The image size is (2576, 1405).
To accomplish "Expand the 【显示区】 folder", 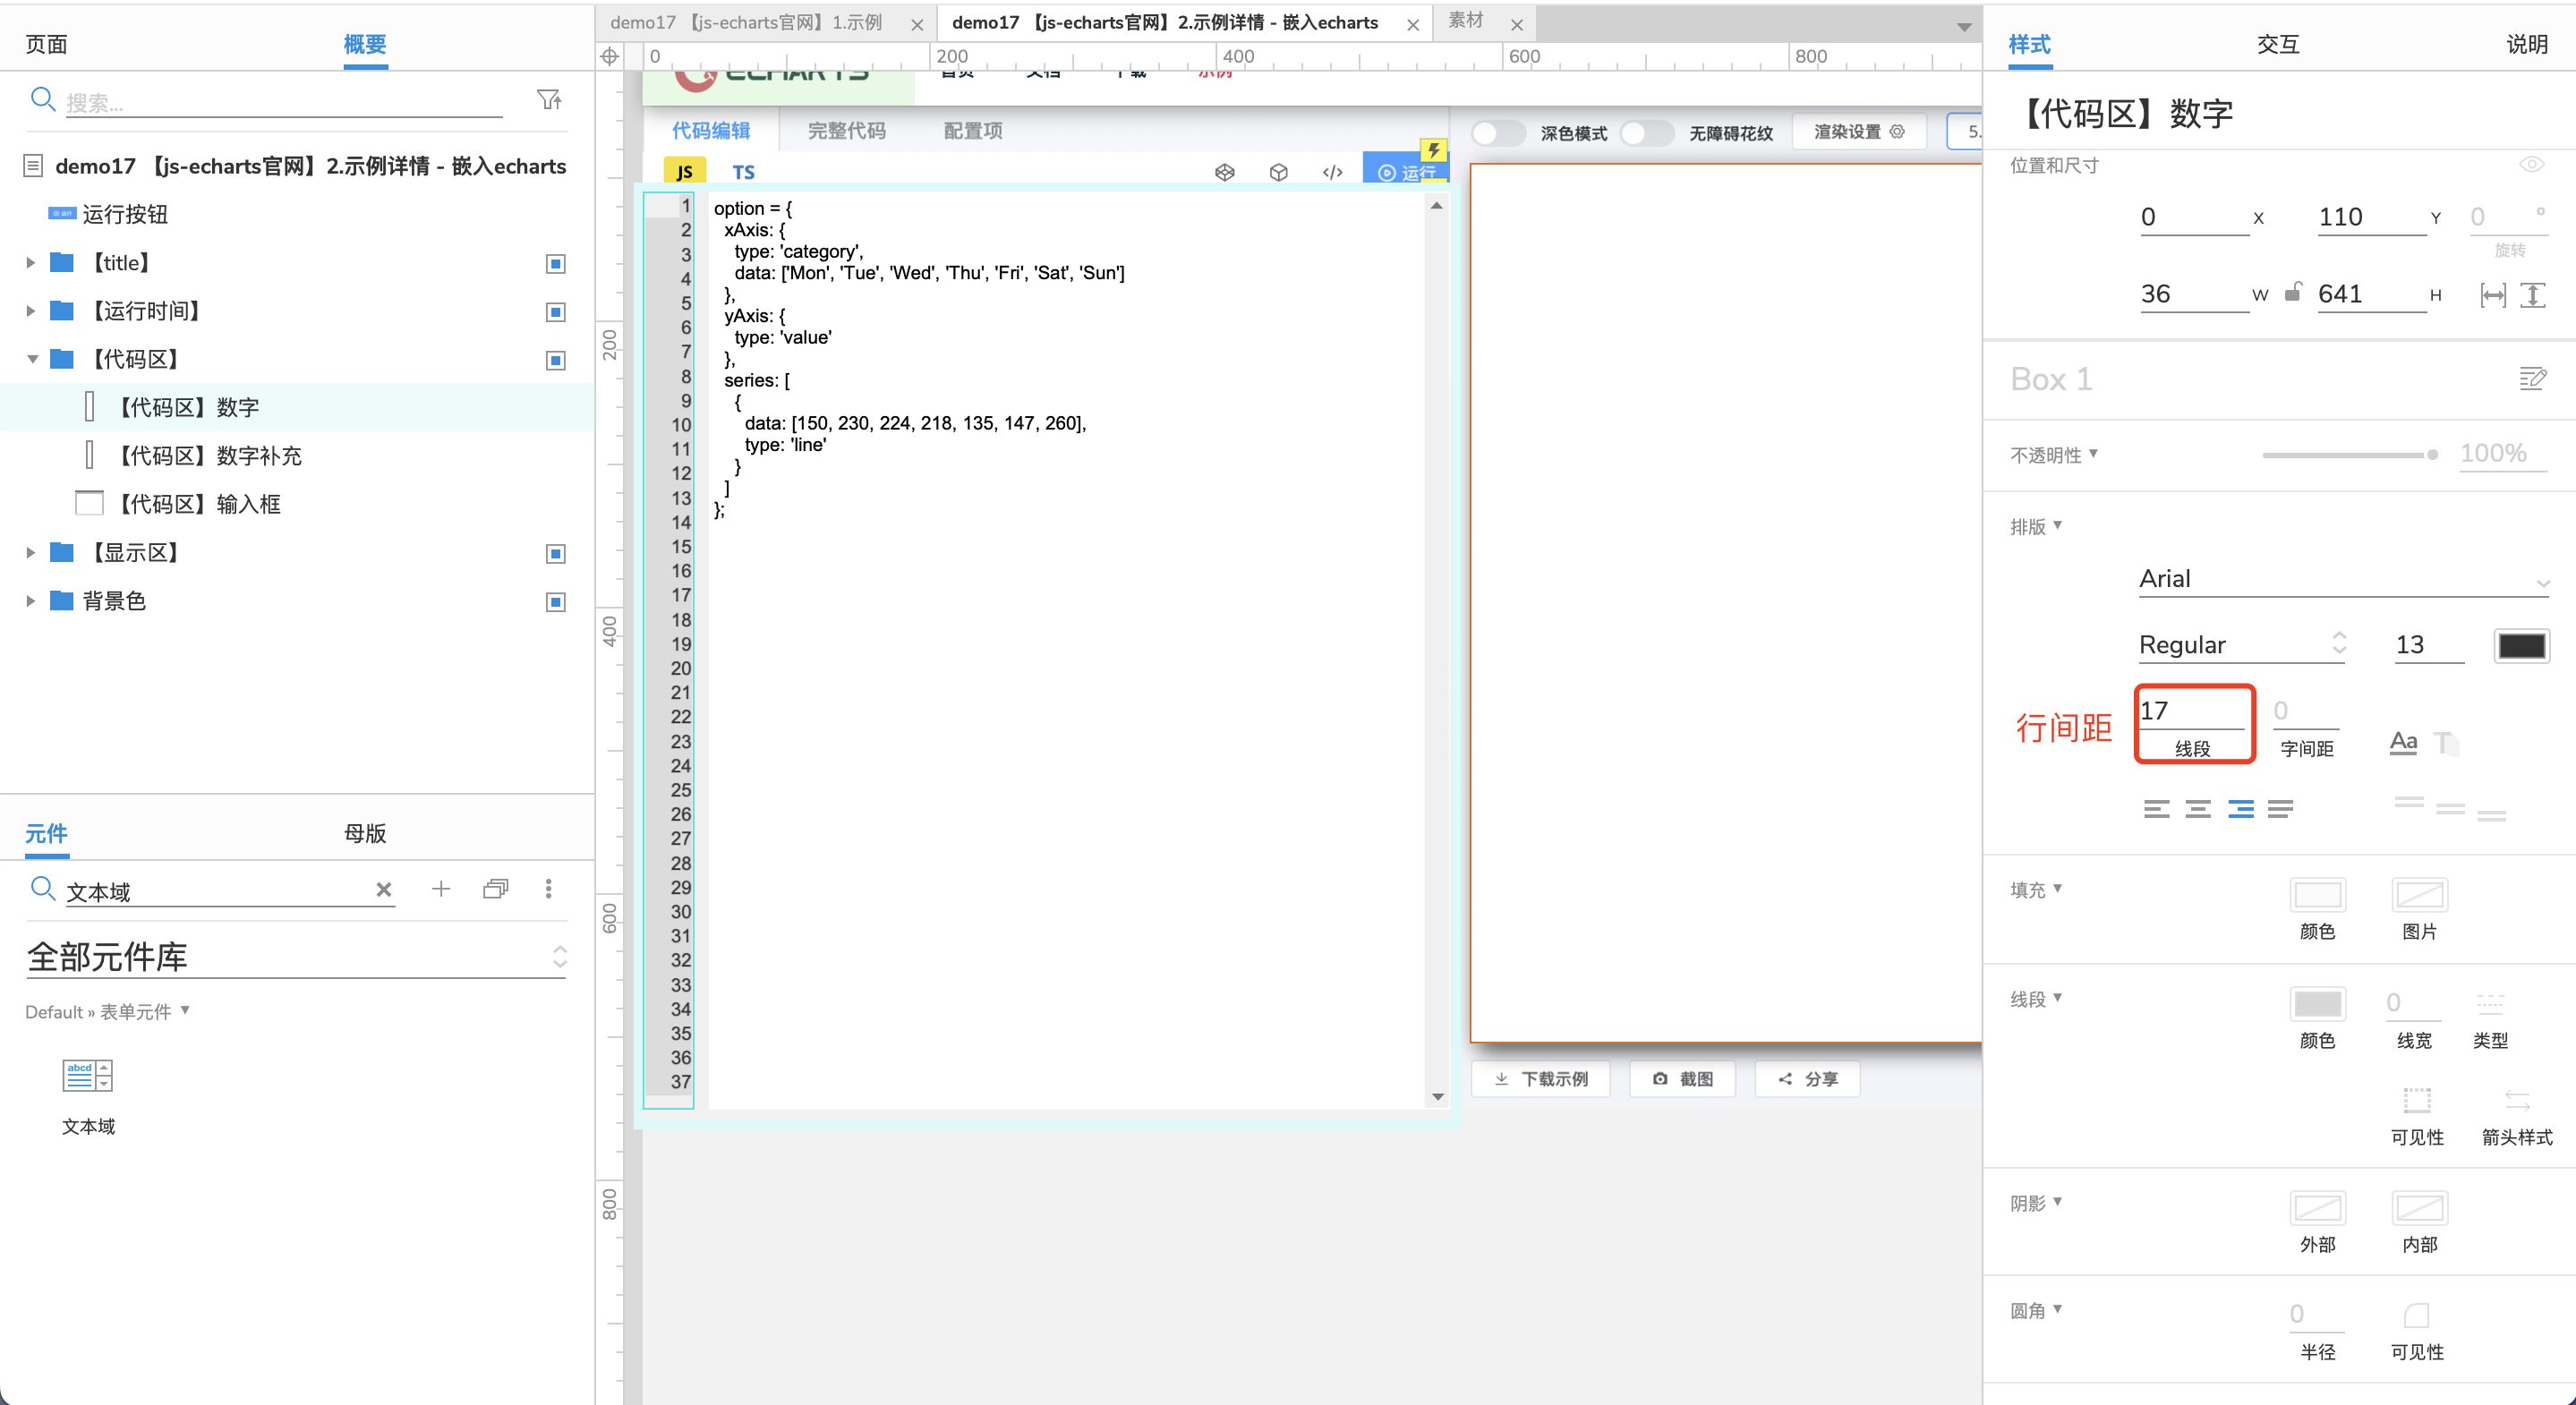I will [x=31, y=553].
